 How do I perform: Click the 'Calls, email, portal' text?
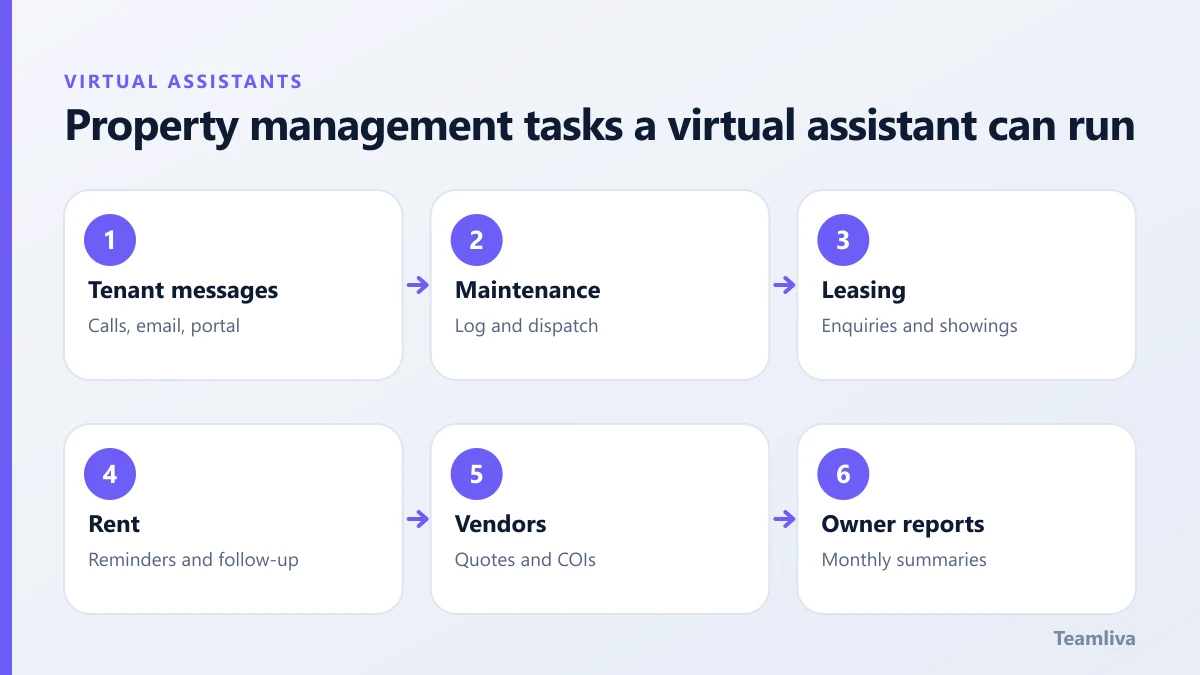click(x=164, y=326)
